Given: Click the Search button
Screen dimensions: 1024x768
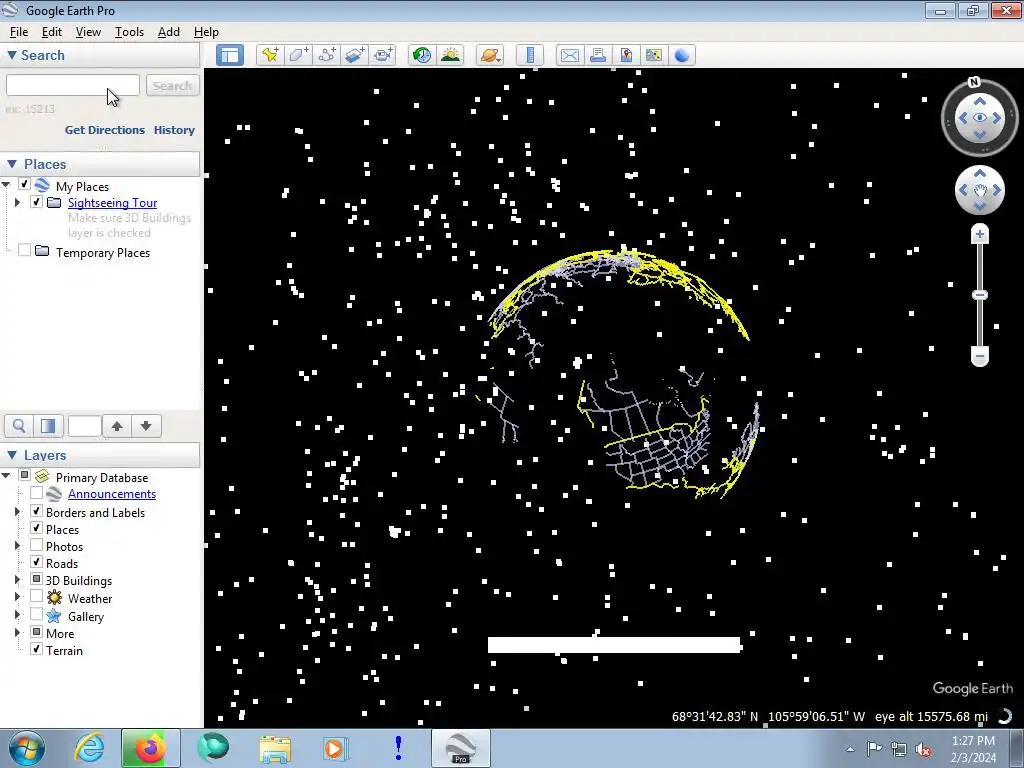Looking at the screenshot, I should click(x=172, y=86).
